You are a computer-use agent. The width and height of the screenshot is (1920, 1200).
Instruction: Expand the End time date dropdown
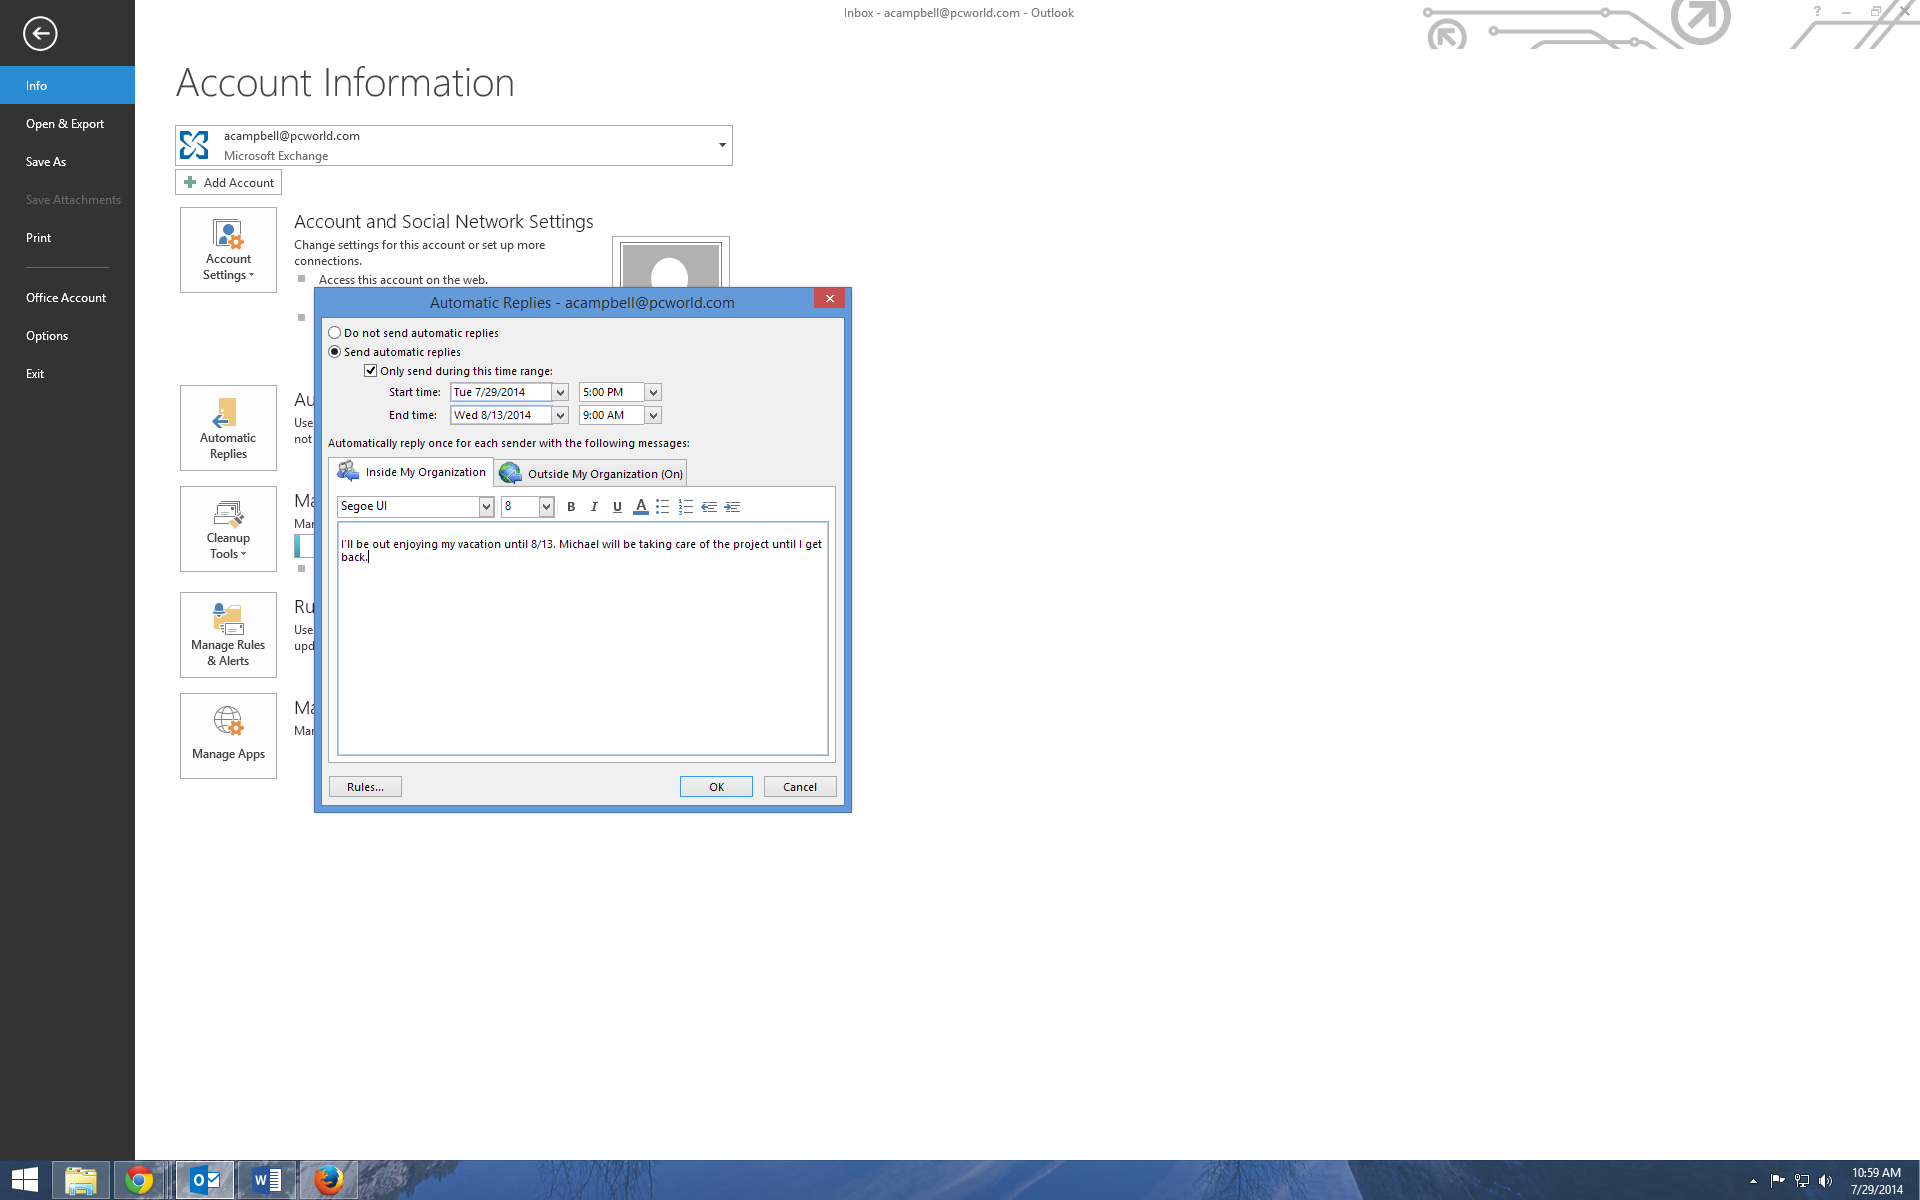coord(561,415)
